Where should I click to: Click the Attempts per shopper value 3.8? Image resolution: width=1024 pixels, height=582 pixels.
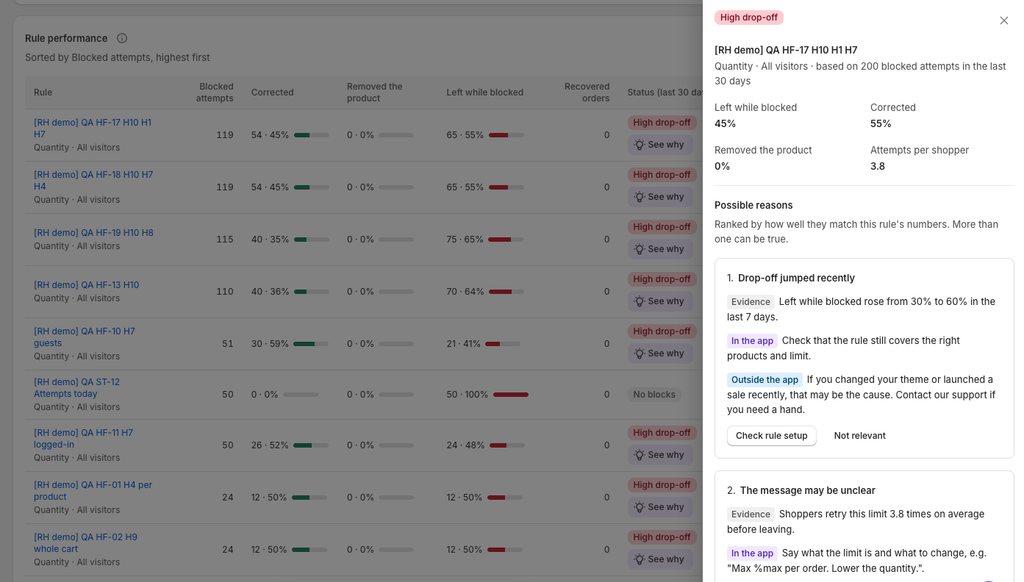[x=878, y=166]
